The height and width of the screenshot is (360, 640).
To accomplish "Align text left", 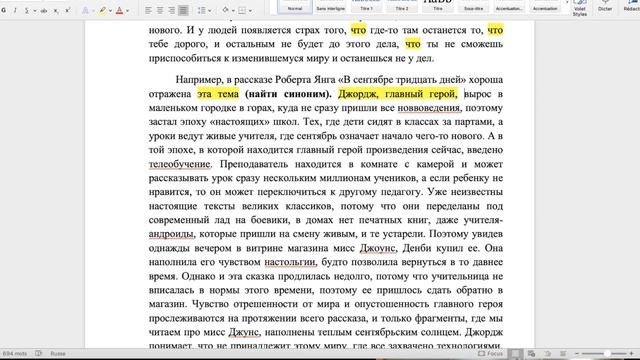I will point(148,11).
